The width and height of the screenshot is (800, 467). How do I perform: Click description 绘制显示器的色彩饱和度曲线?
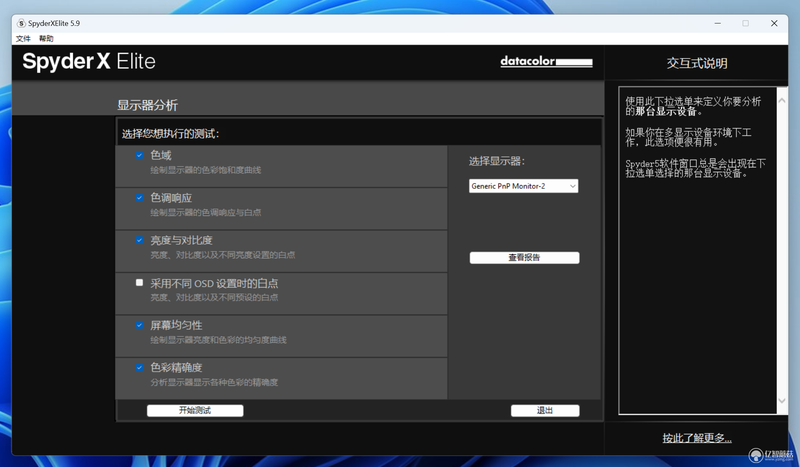(206, 170)
